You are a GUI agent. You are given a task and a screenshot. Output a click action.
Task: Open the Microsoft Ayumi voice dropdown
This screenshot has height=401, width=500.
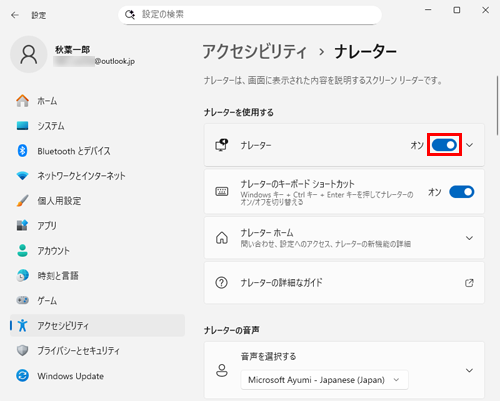point(324,380)
